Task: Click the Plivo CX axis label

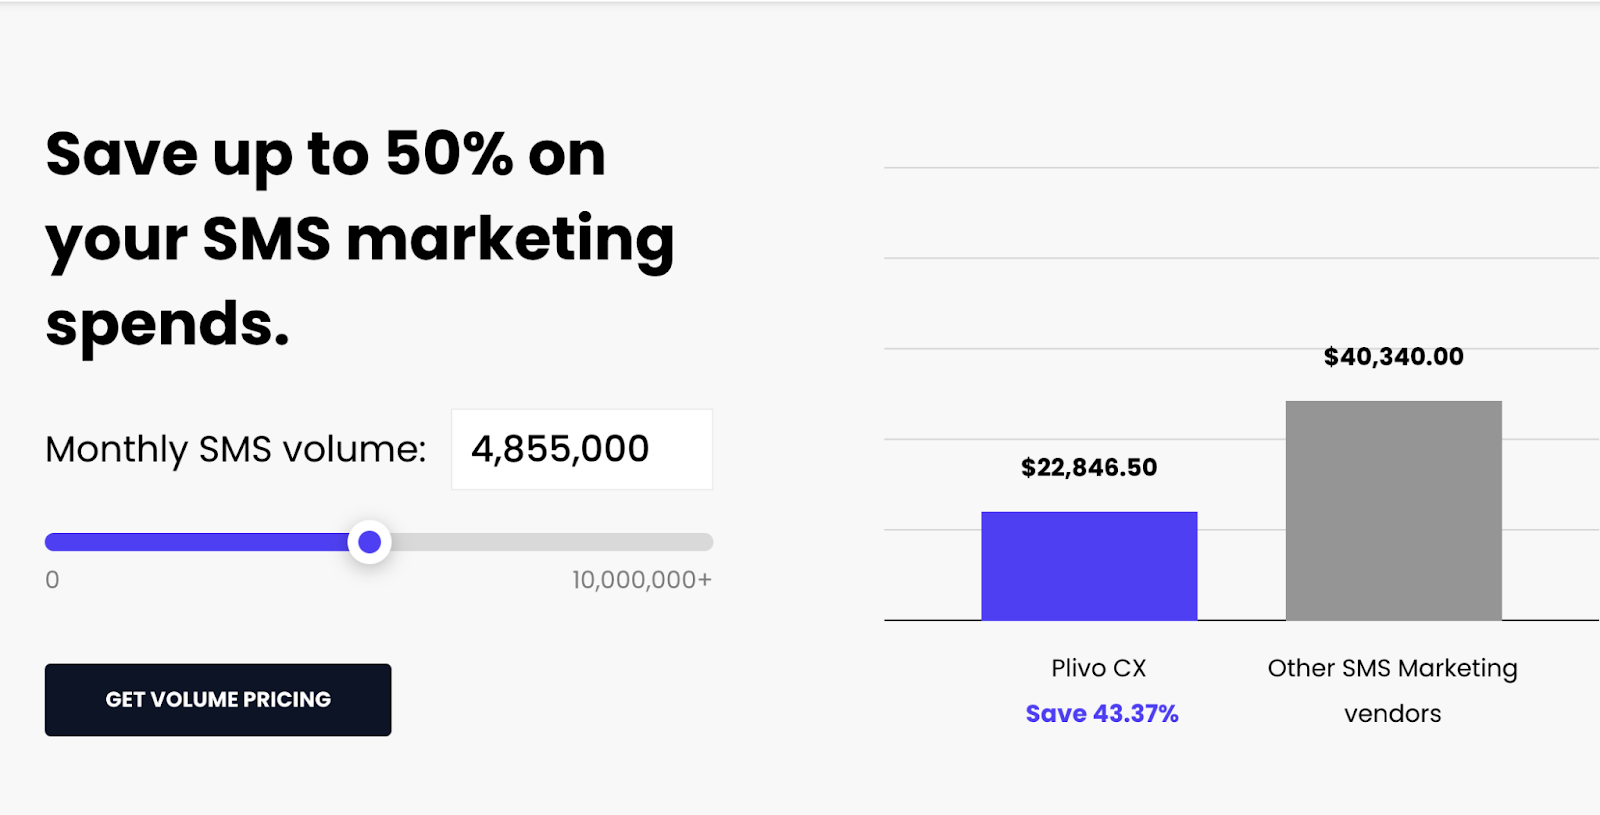Action: pyautogui.click(x=1098, y=668)
